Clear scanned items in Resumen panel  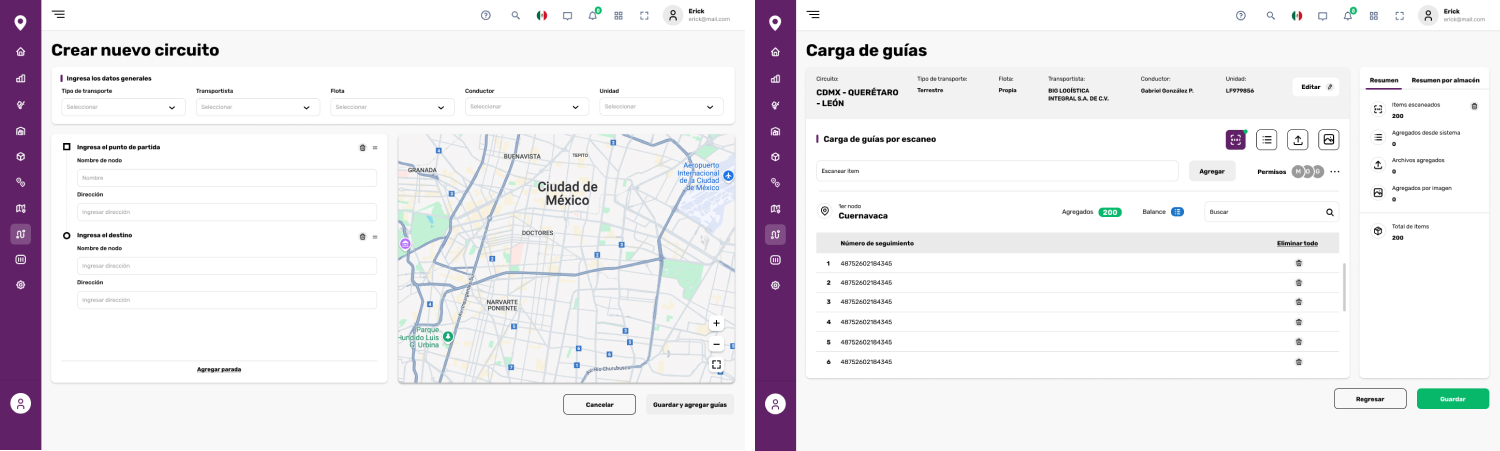click(1473, 106)
